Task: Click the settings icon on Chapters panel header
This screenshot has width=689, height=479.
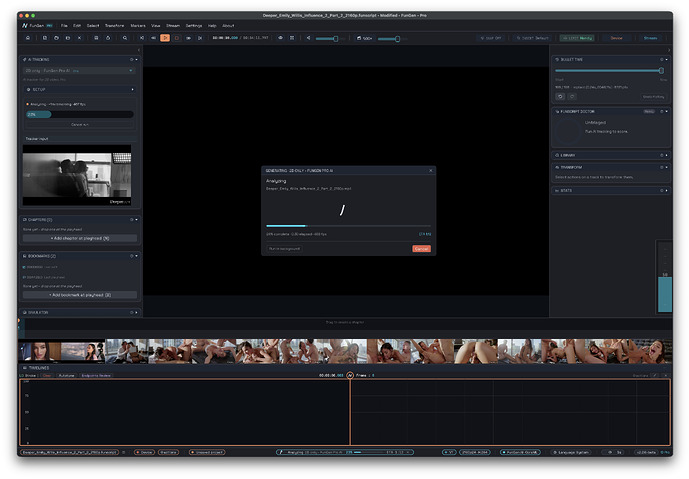Action: click(x=131, y=219)
